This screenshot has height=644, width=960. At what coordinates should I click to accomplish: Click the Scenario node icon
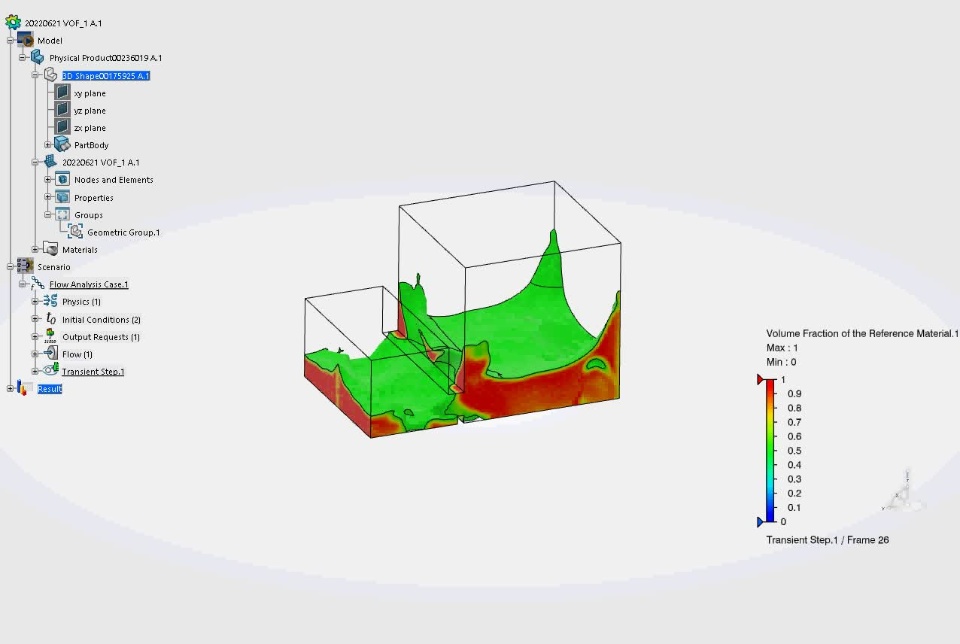(25, 266)
